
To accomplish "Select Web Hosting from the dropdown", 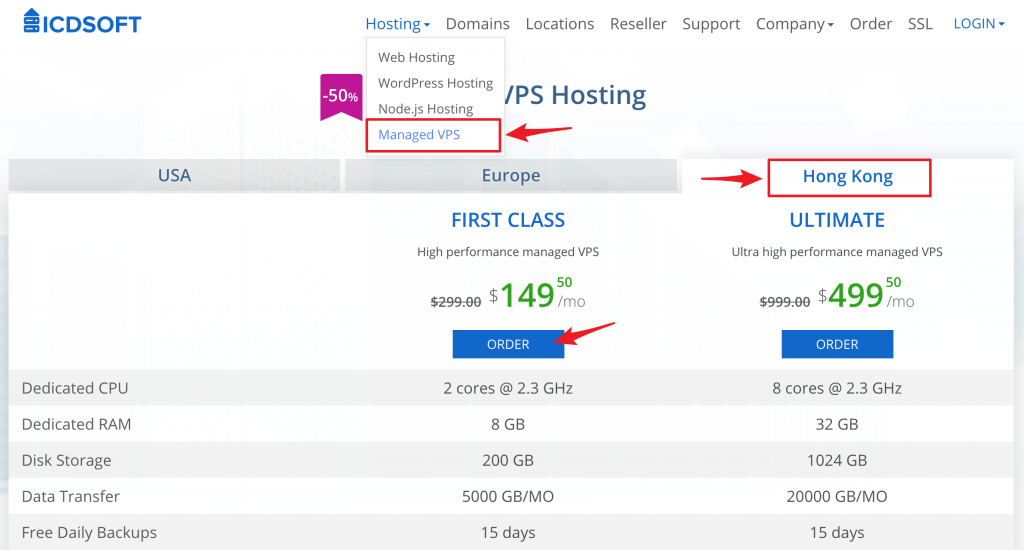I will [x=416, y=57].
